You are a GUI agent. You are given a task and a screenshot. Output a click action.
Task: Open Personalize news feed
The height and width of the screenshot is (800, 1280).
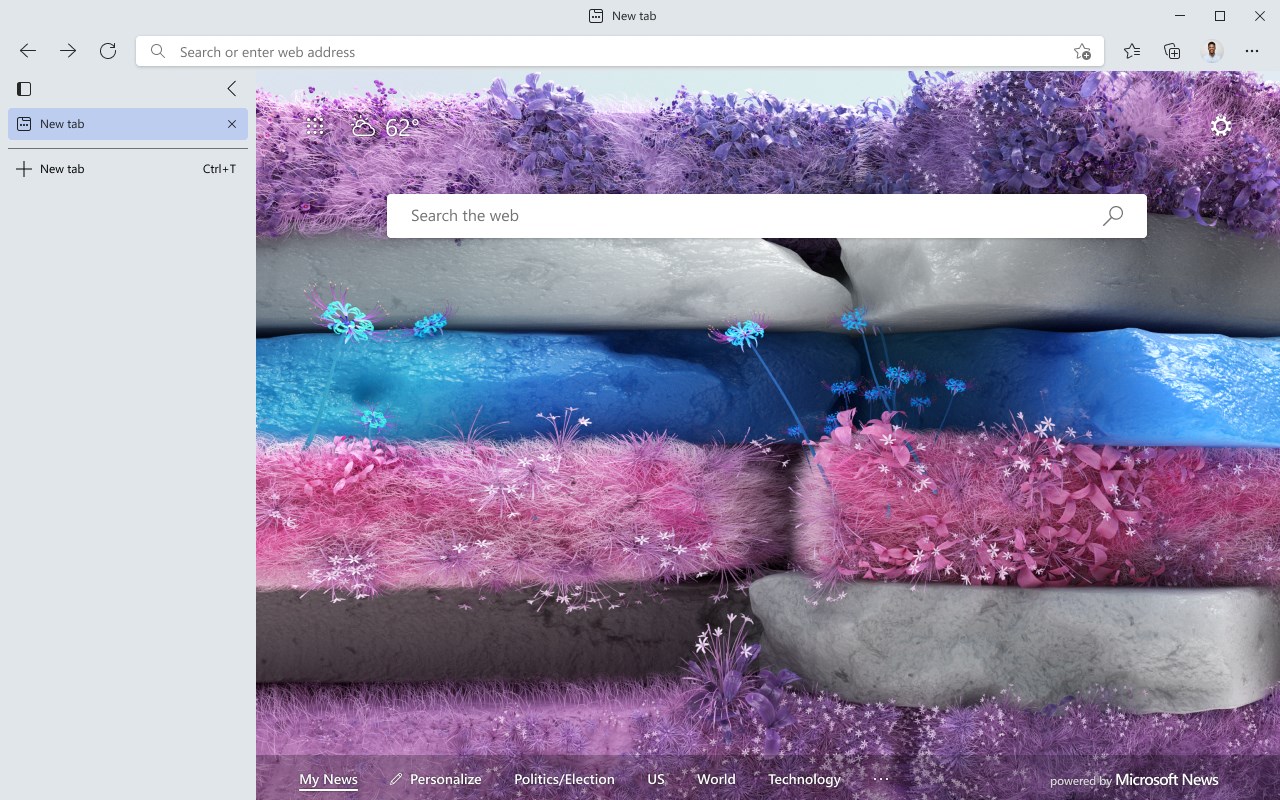point(436,780)
